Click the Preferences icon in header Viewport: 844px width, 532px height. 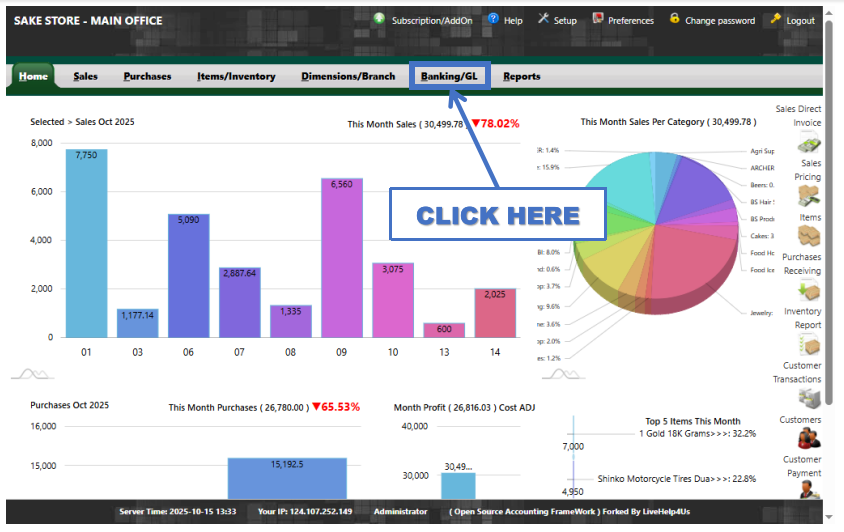click(x=598, y=19)
